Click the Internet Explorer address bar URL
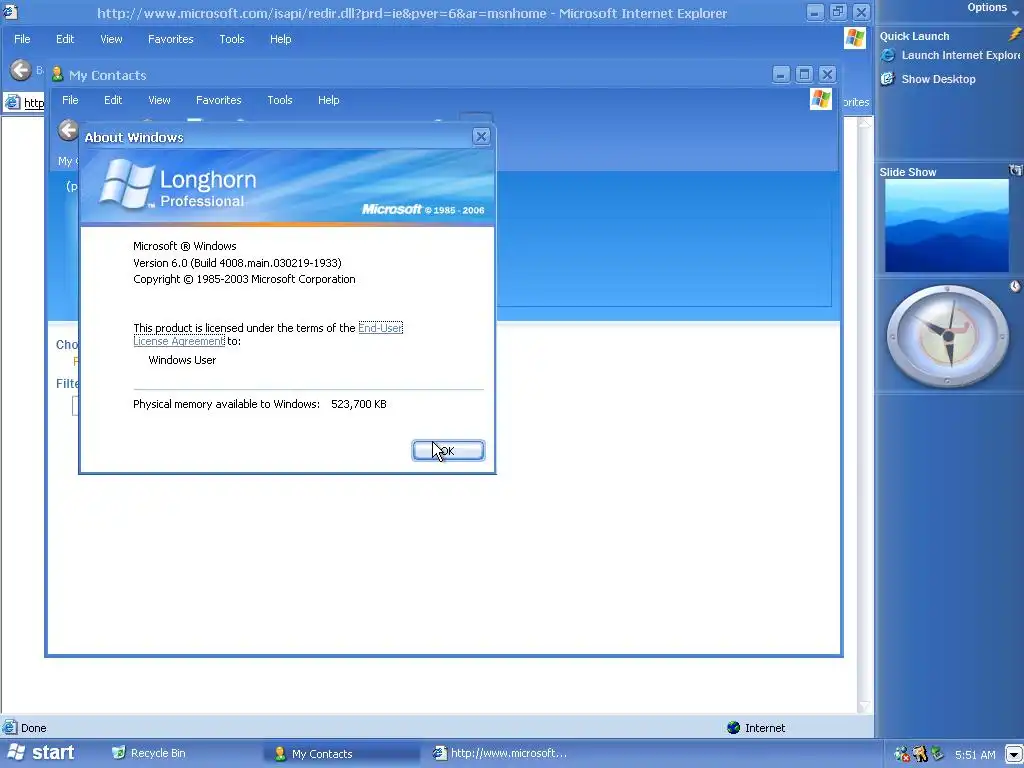1024x768 pixels. [x=34, y=103]
